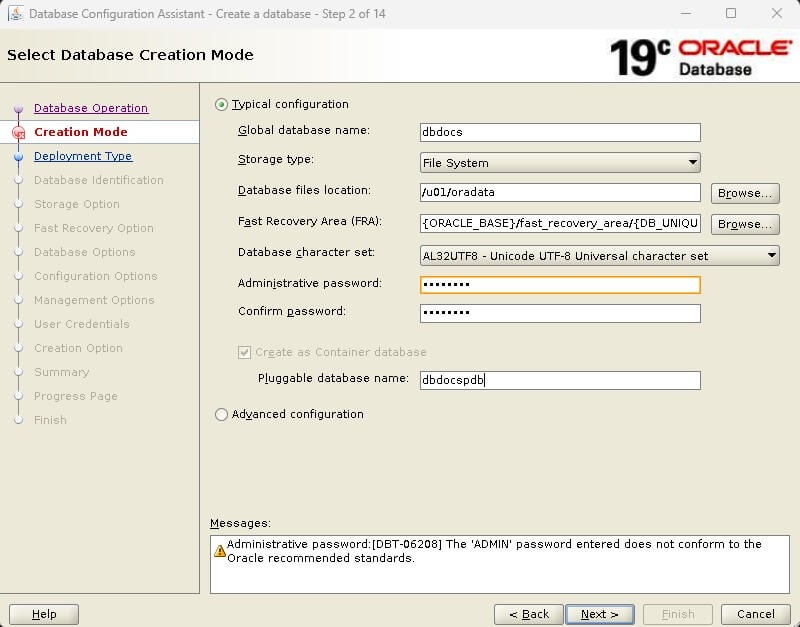Image resolution: width=800 pixels, height=627 pixels.
Task: Expand the Database character set dropdown
Action: [599, 256]
